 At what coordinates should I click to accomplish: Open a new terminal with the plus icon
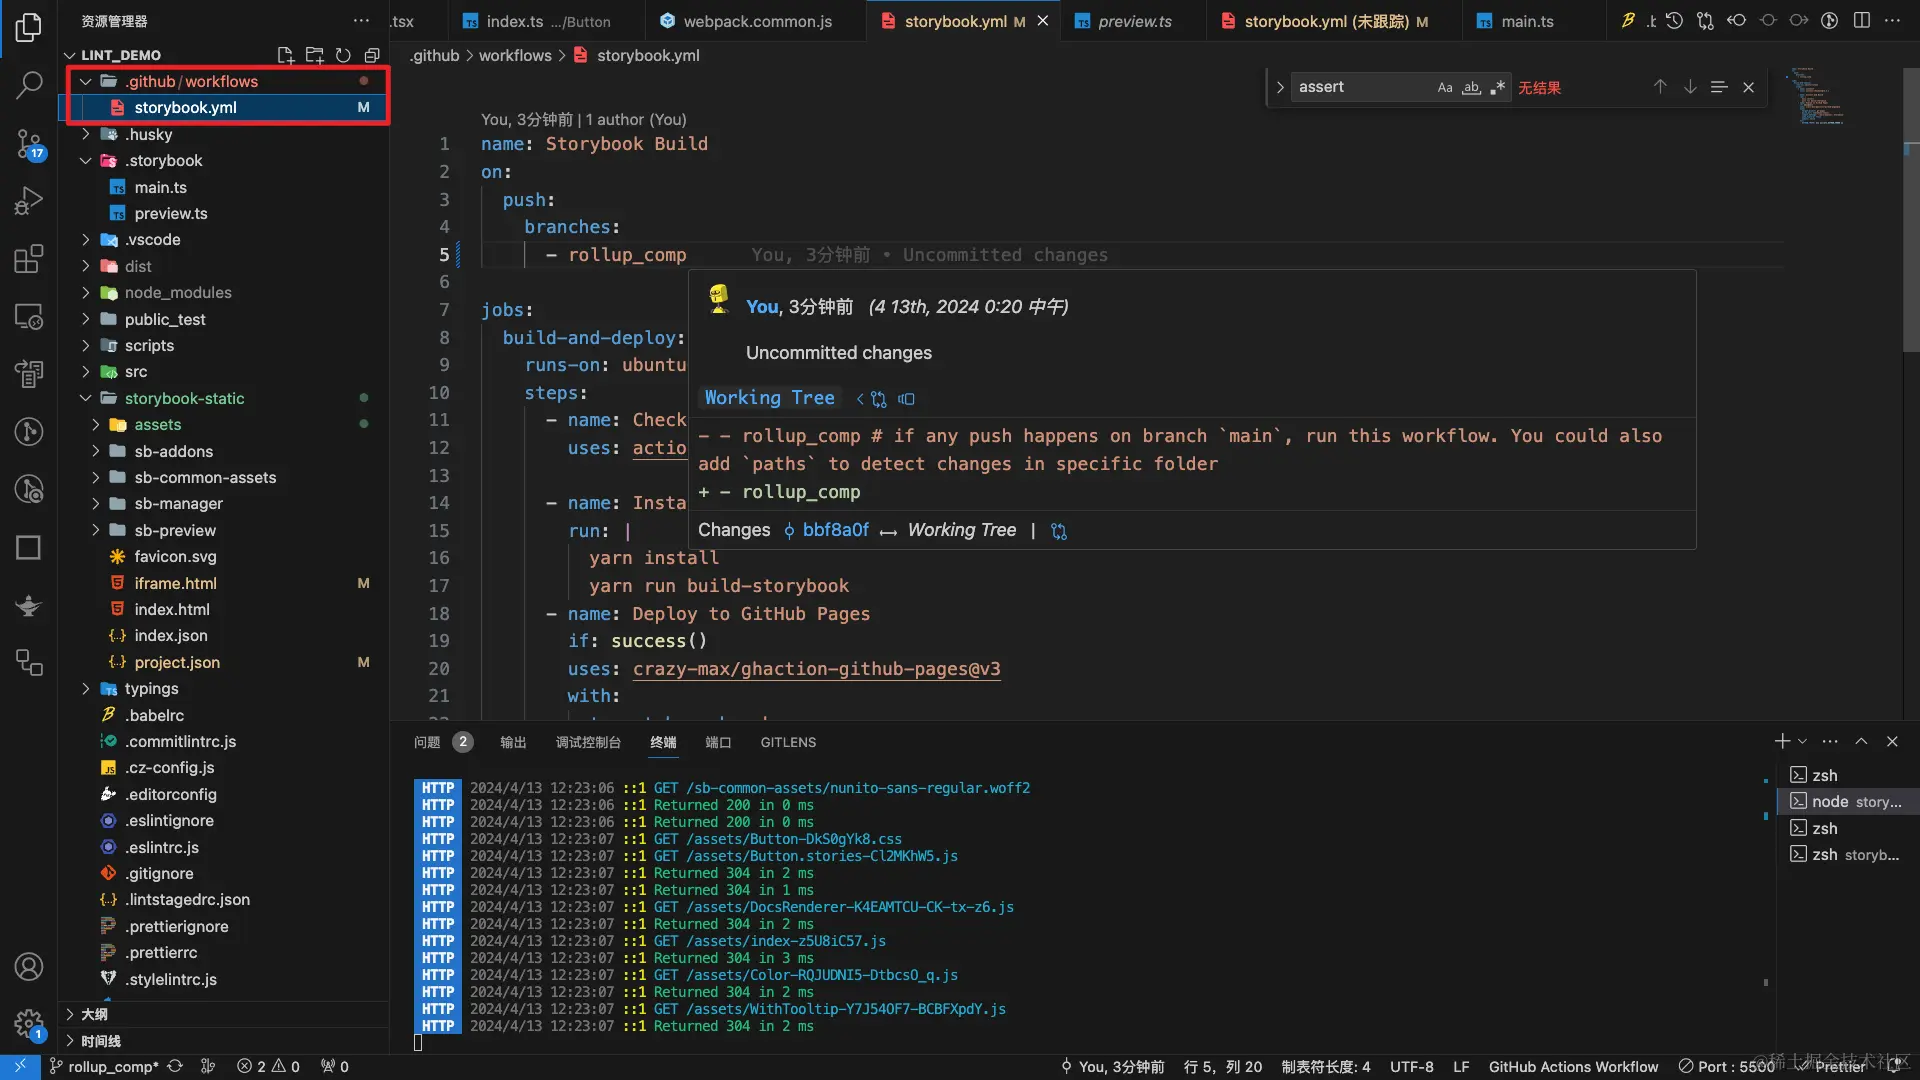(1781, 741)
